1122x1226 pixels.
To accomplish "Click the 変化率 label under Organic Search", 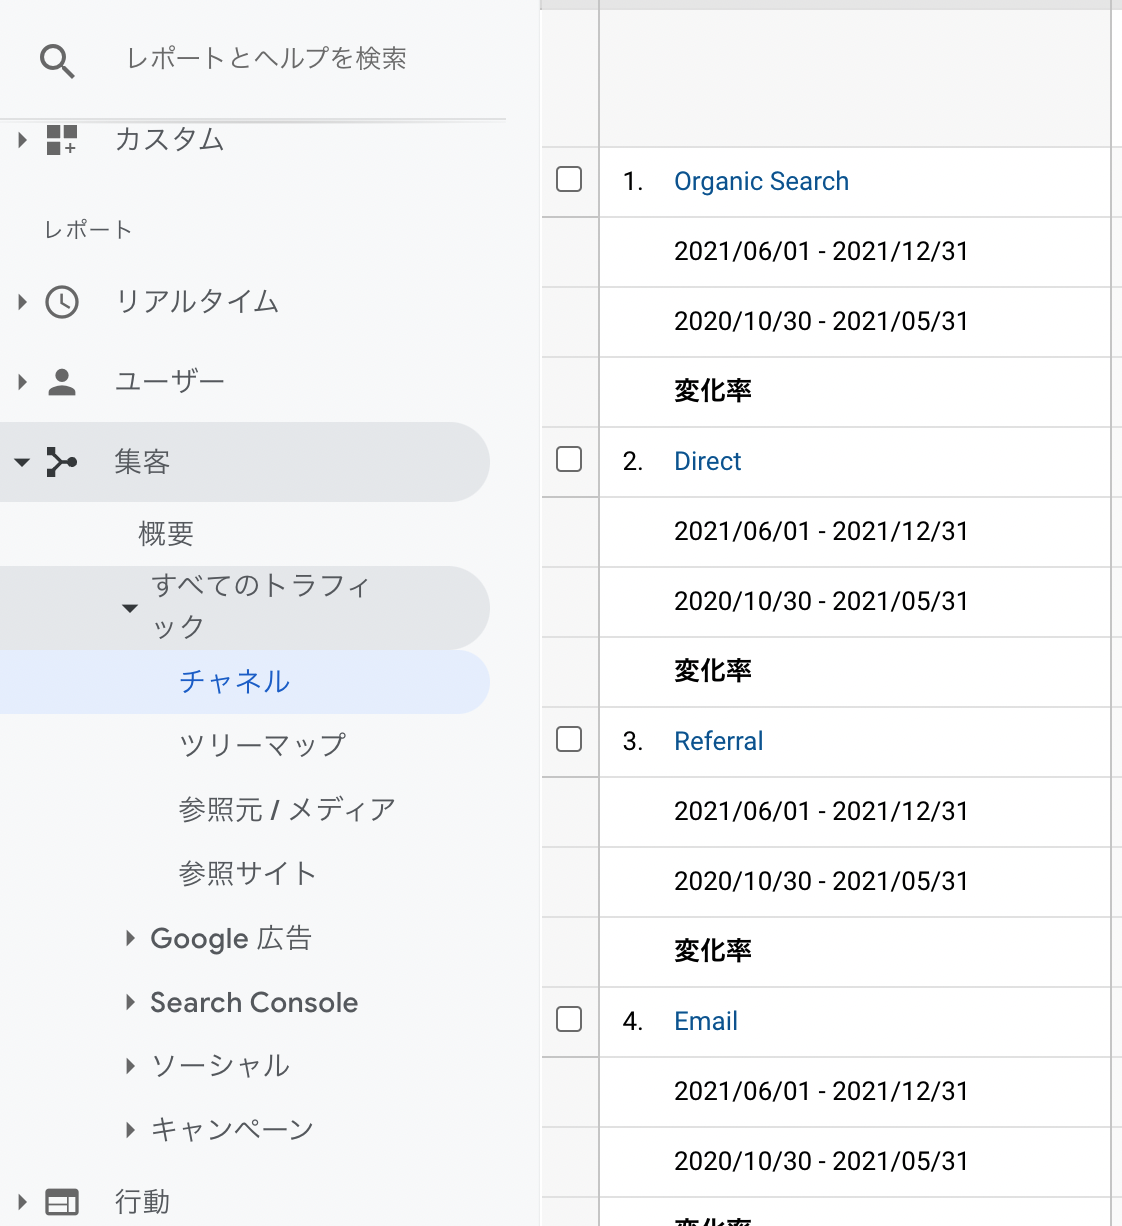I will point(713,391).
